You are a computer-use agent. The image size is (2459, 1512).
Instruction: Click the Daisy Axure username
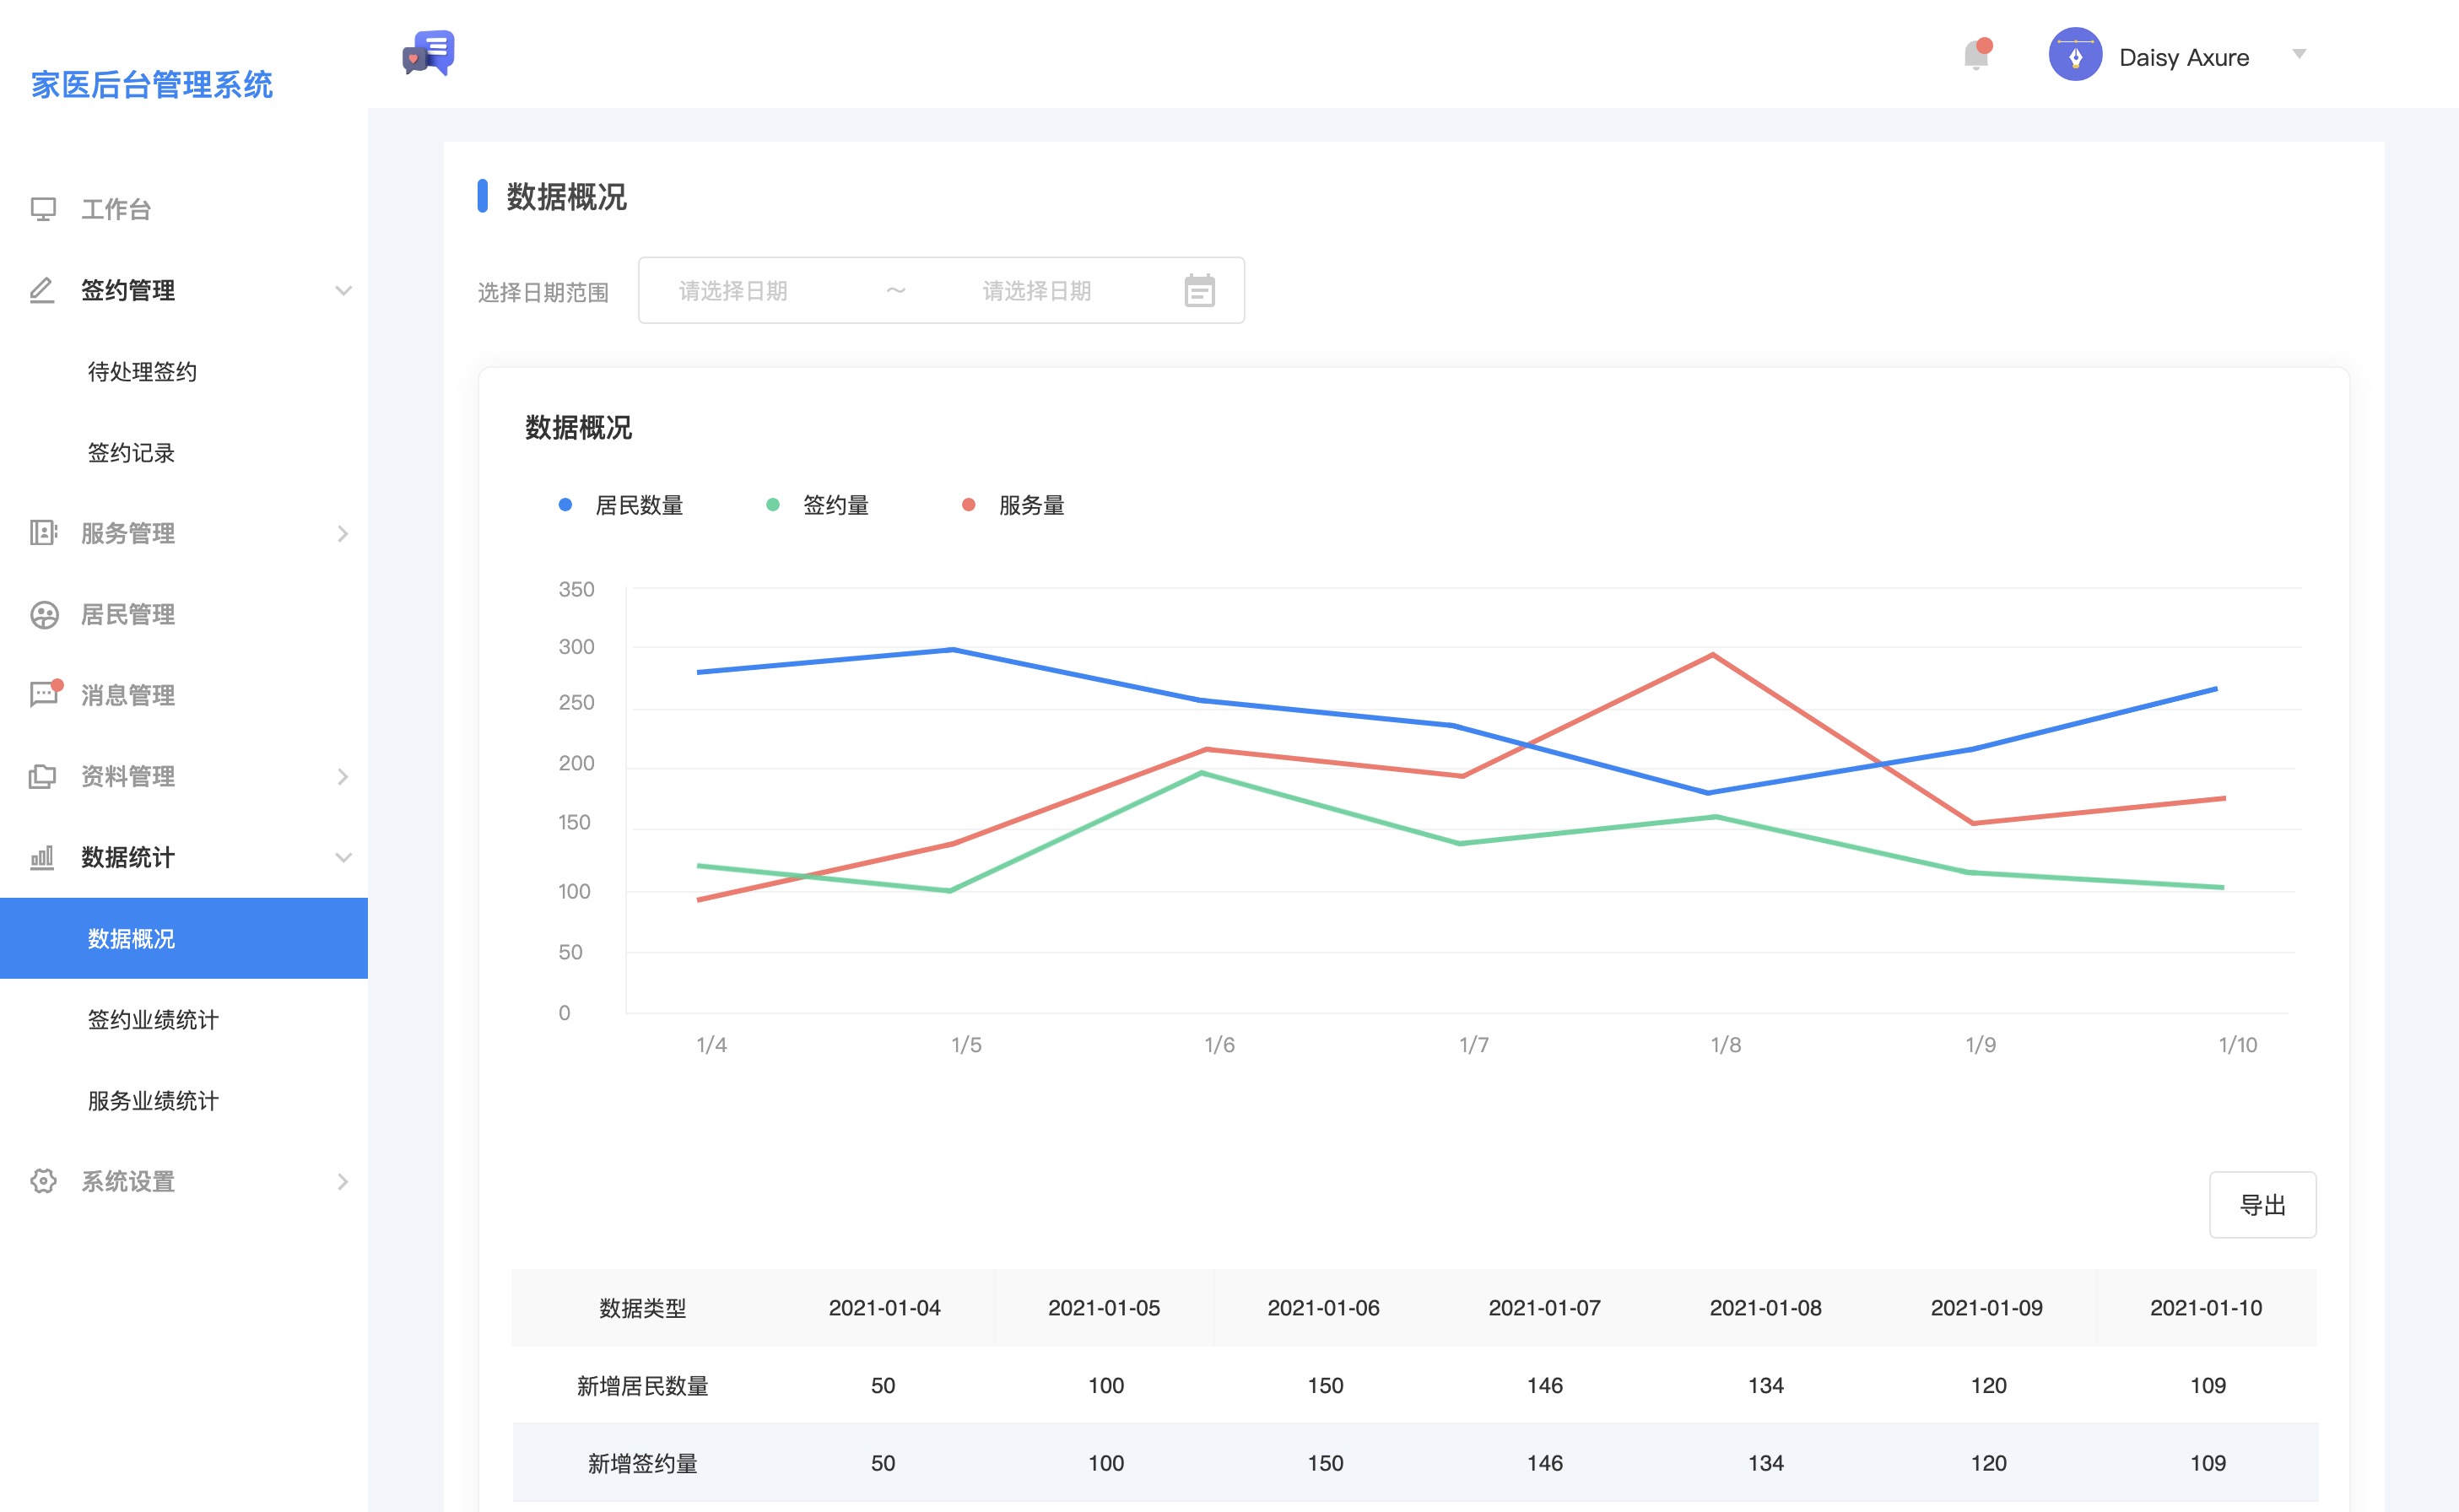click(2184, 57)
